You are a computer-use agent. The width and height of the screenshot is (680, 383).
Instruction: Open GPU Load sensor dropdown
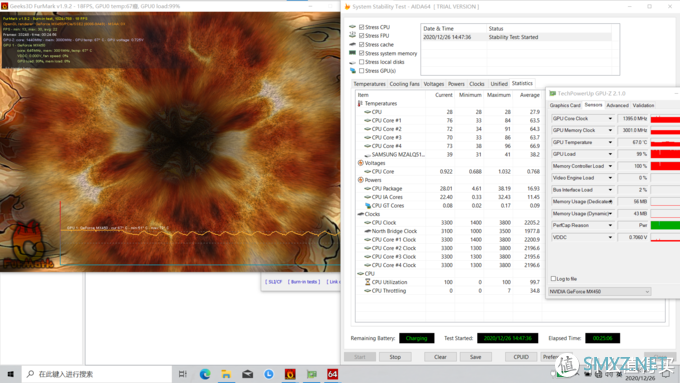(x=610, y=154)
